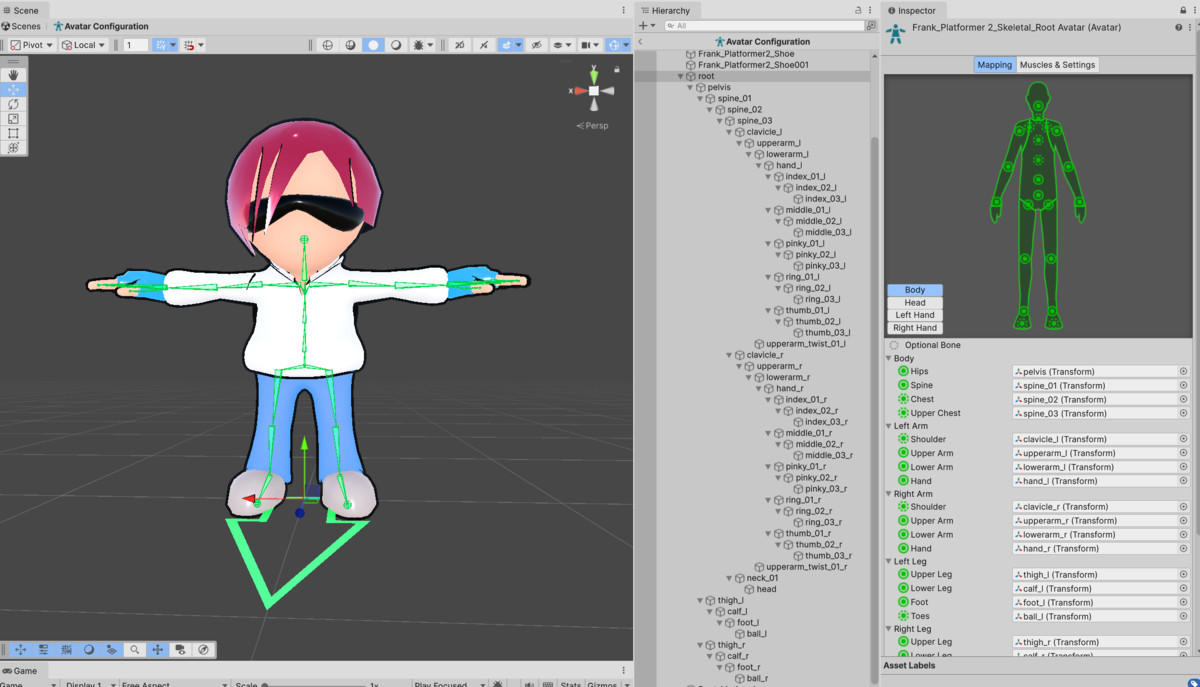Select the Rect transform tool
Screen dimensions: 1200x687
point(13,133)
